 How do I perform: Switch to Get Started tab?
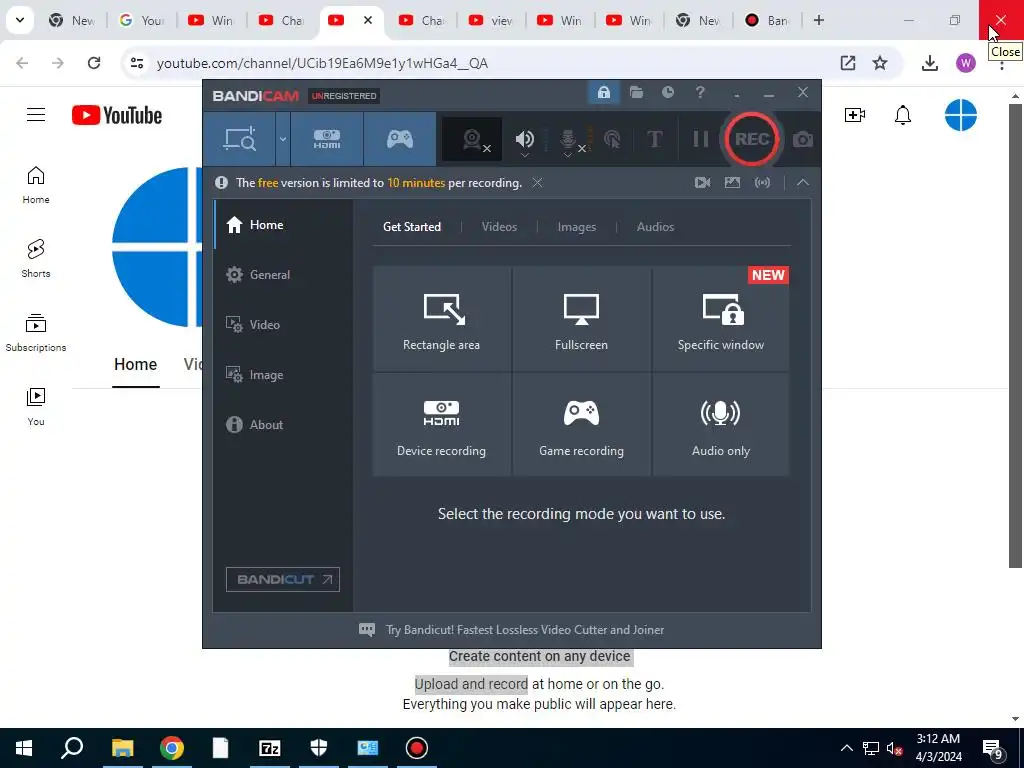(411, 227)
